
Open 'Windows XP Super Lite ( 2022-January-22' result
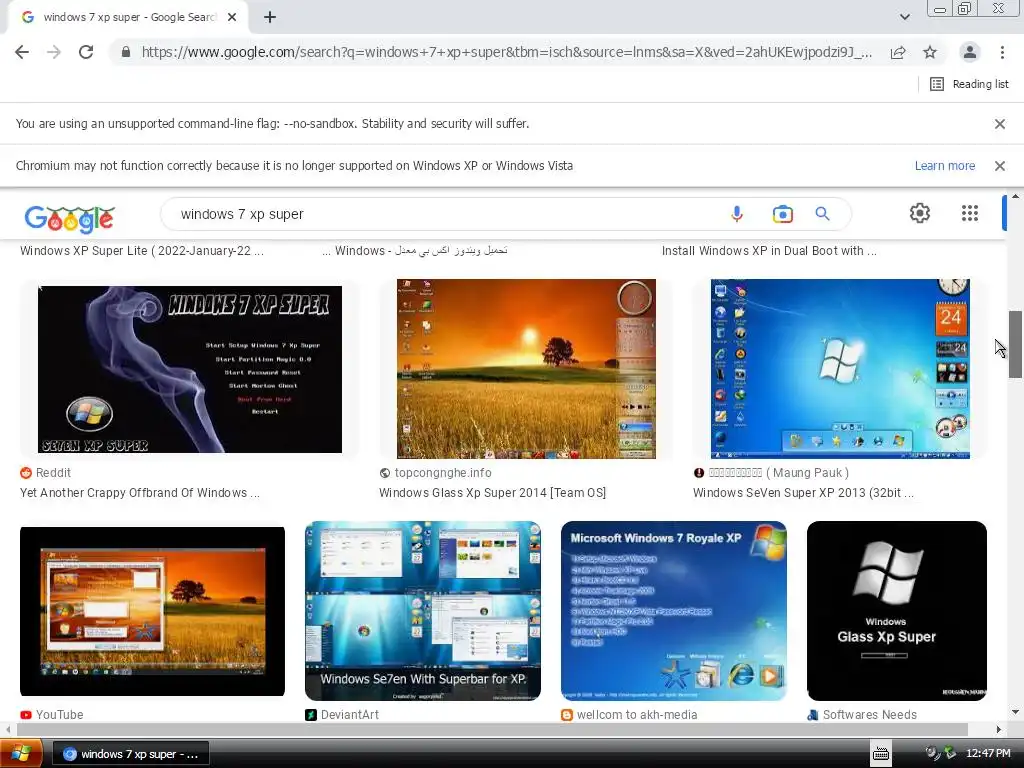pos(142,251)
